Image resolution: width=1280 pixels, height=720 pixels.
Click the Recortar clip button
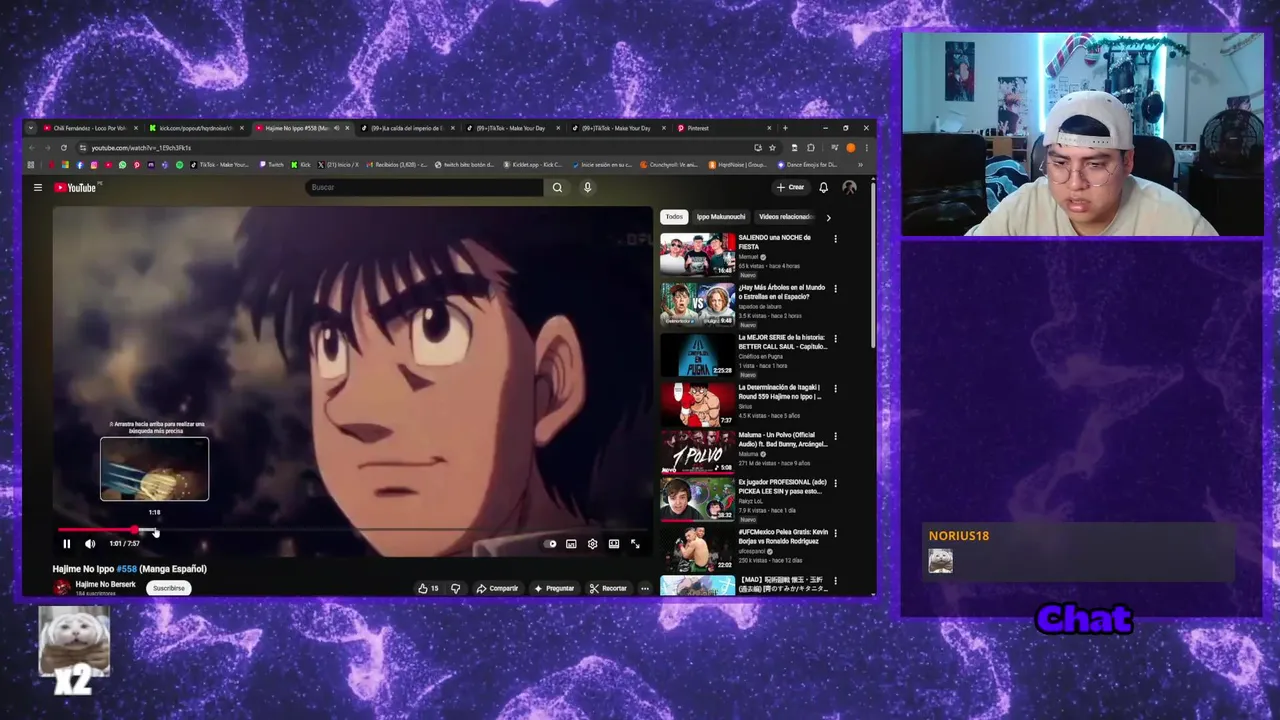click(x=608, y=588)
